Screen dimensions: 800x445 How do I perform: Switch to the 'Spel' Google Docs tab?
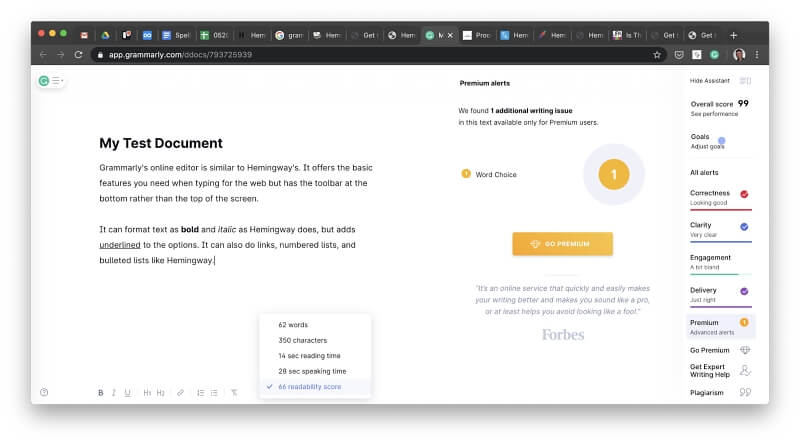tap(176, 35)
